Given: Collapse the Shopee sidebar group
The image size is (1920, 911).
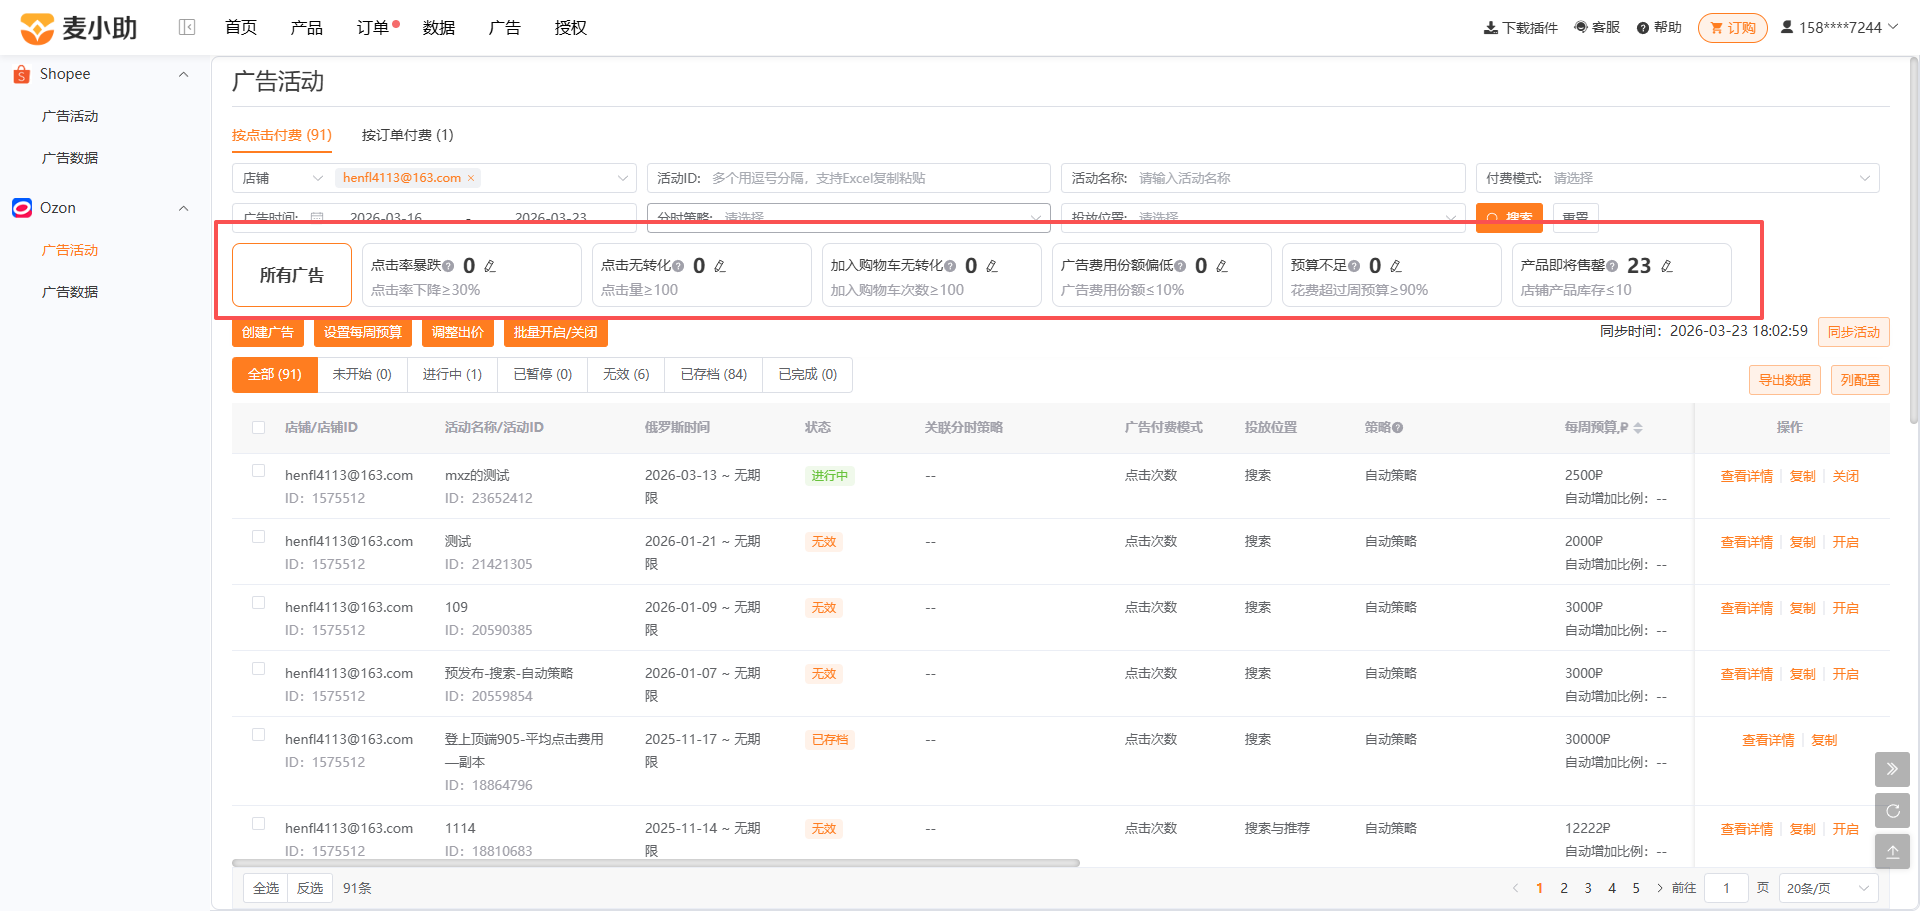Looking at the screenshot, I should [x=183, y=74].
